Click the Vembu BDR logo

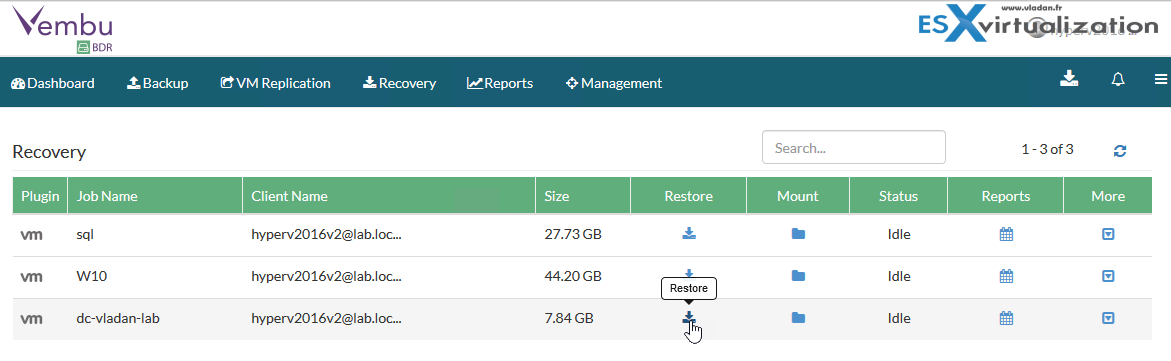(x=63, y=30)
